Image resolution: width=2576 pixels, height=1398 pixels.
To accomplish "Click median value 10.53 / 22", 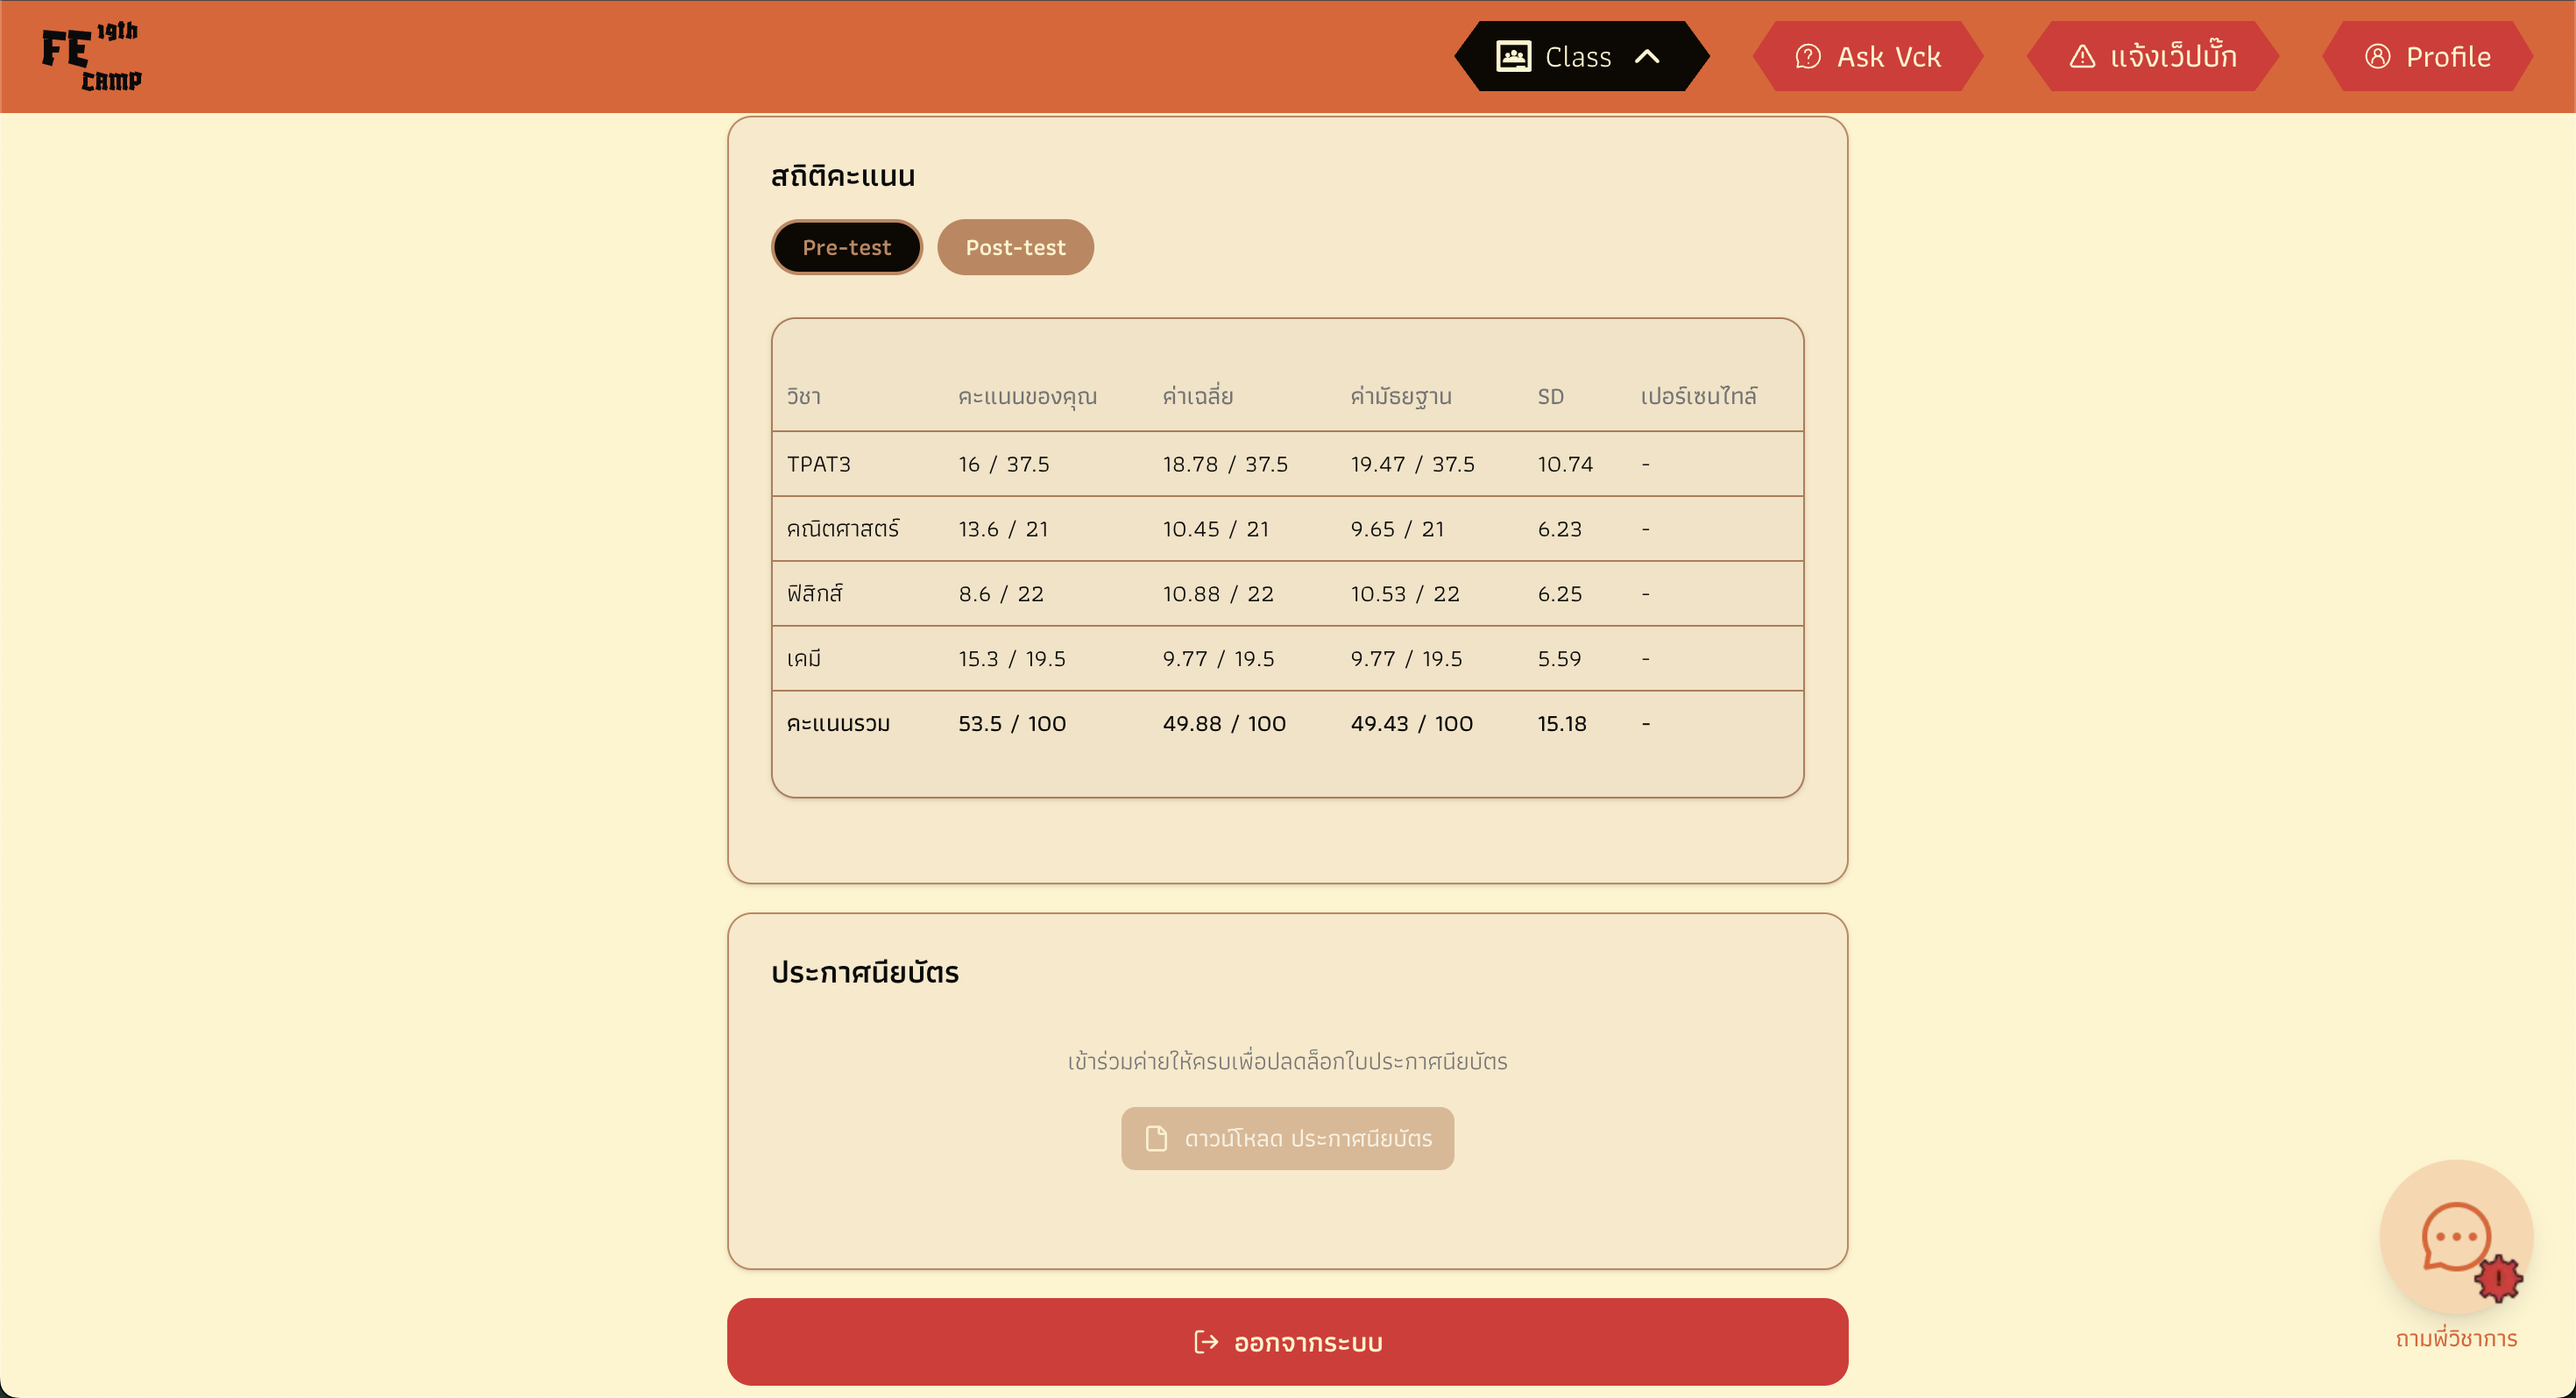I will 1405,594.
